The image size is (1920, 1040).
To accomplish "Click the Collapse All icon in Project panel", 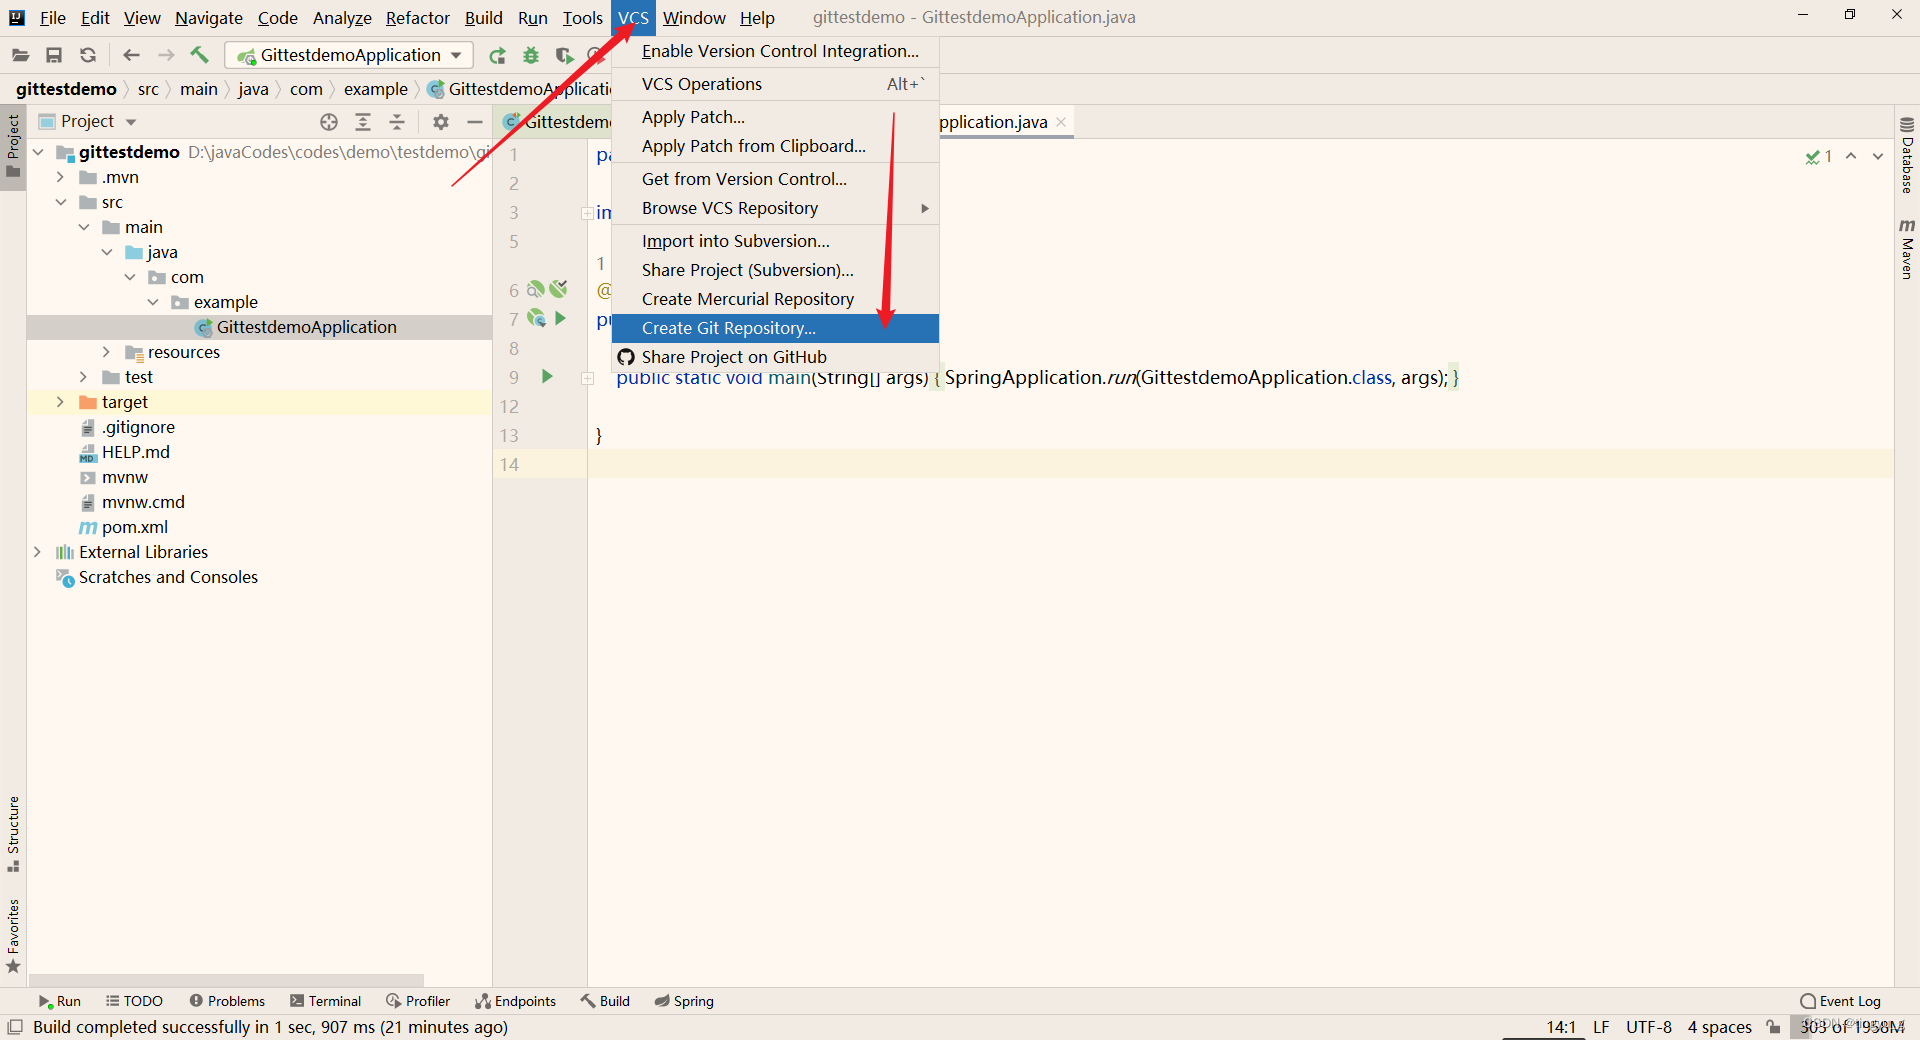I will coord(397,122).
